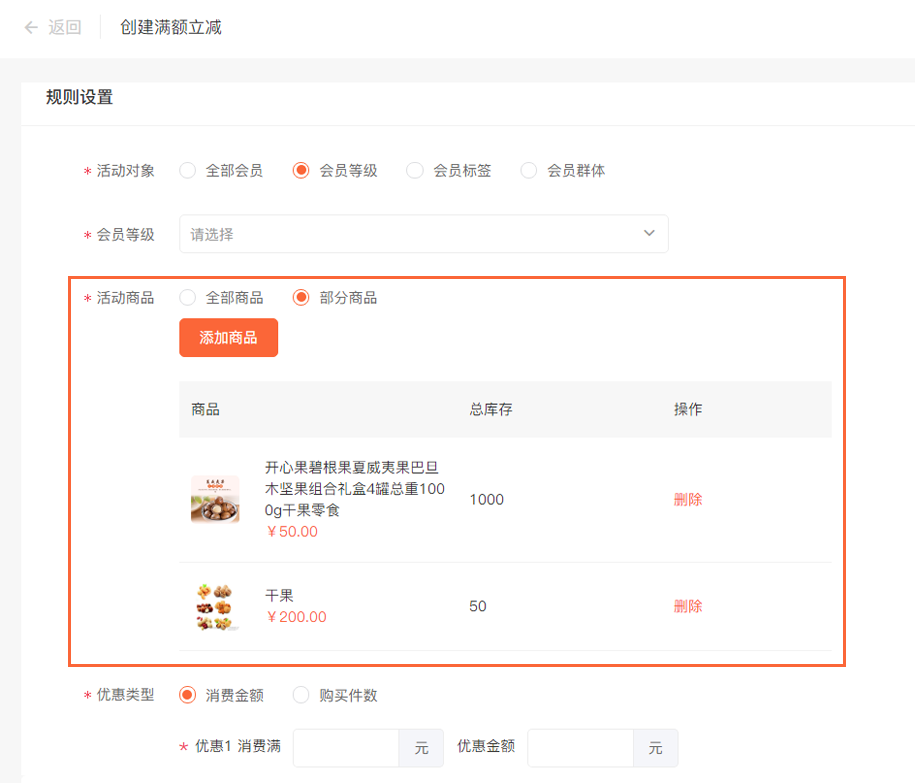Focus the 消费满 amount input field
915x783 pixels.
pyautogui.click(x=346, y=748)
